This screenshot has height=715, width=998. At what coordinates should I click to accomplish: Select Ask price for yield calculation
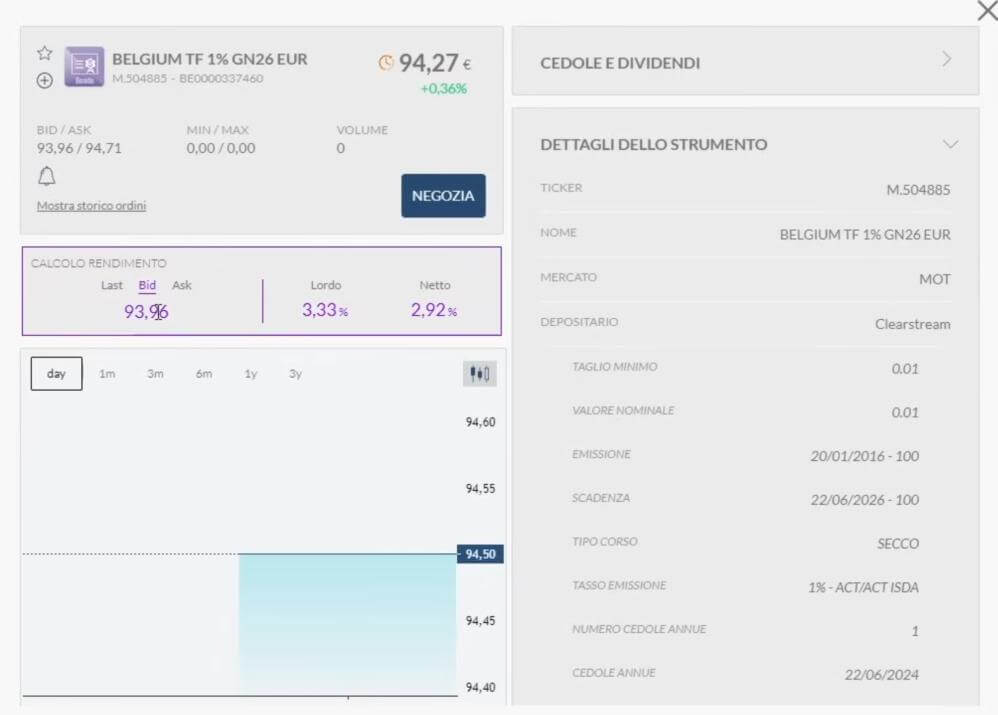pyautogui.click(x=181, y=286)
